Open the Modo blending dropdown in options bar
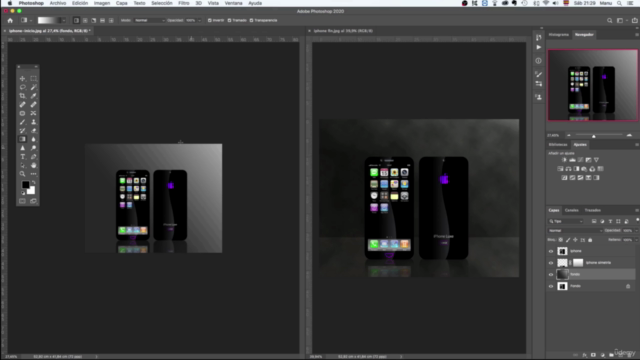This screenshot has width=640, height=360. (x=149, y=20)
